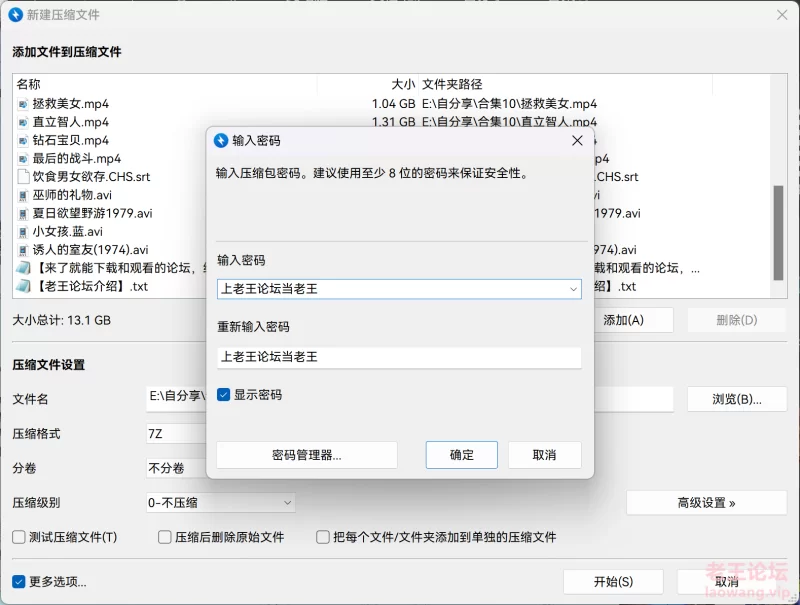The image size is (800, 605).
Task: Select 夏日欲望野游1979.avi in file list
Action: [92, 213]
